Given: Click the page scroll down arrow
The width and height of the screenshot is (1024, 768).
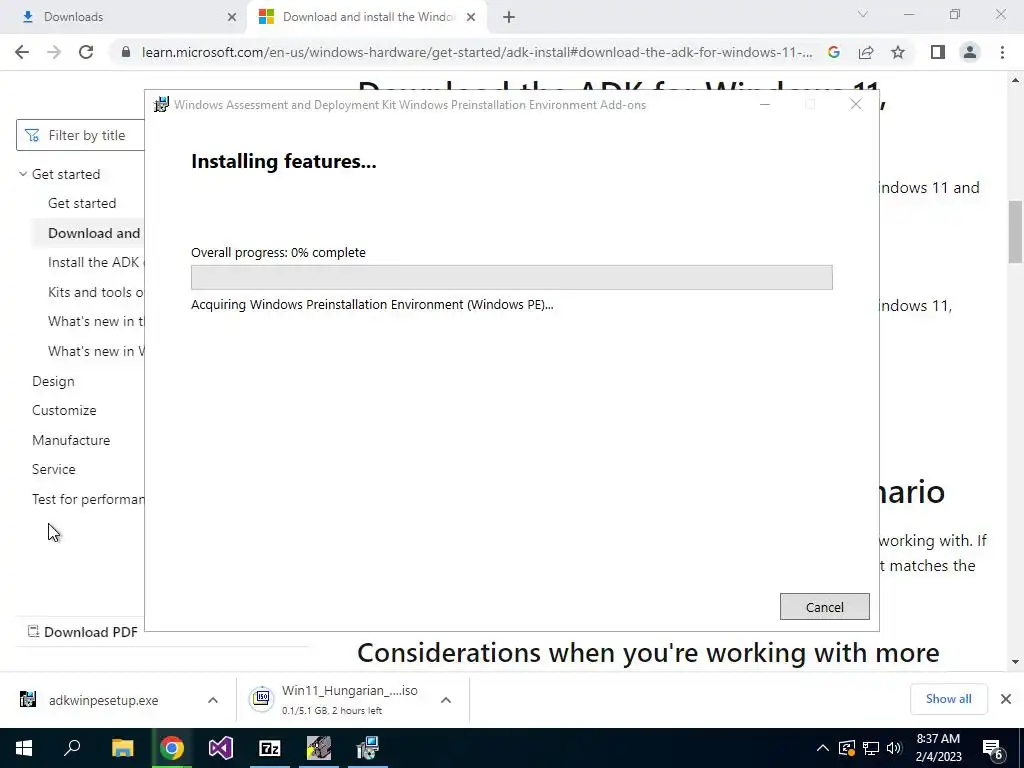Looking at the screenshot, I should click(x=1015, y=662).
